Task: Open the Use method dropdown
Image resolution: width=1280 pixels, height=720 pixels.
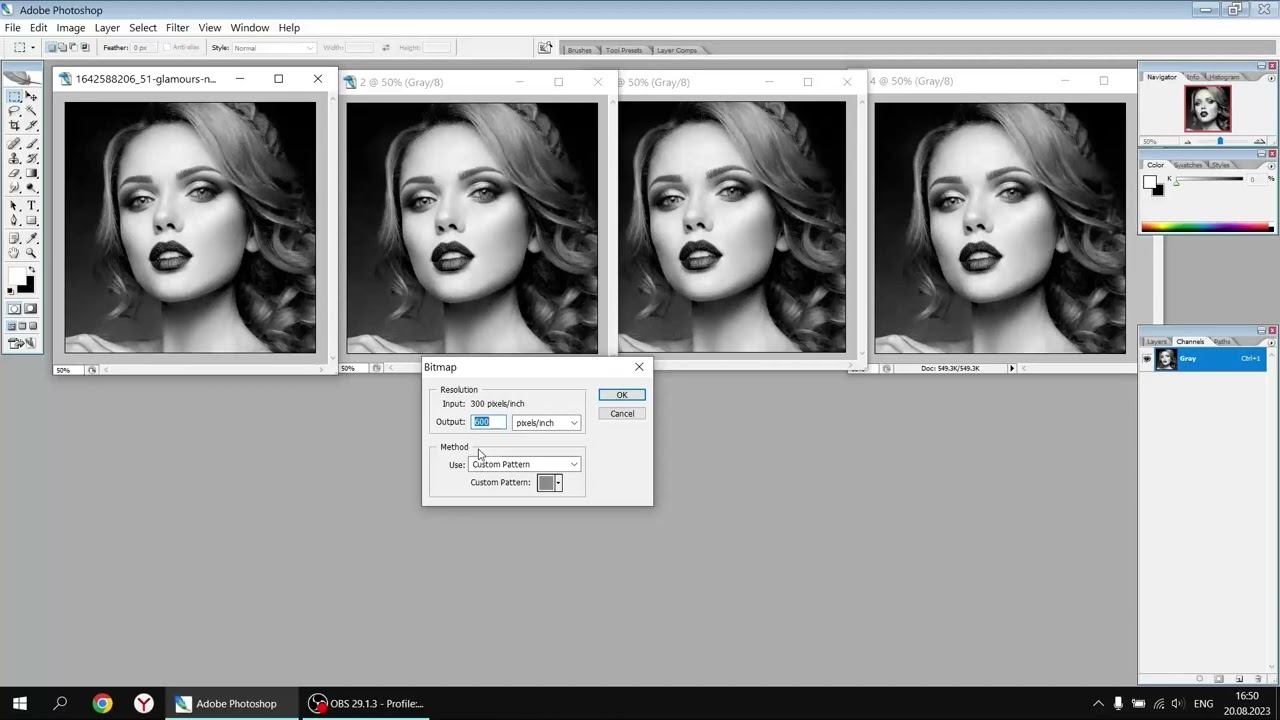Action: [x=525, y=464]
